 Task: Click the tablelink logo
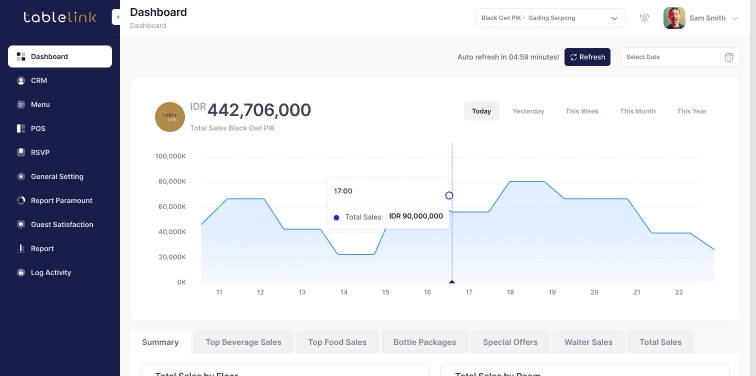click(60, 17)
